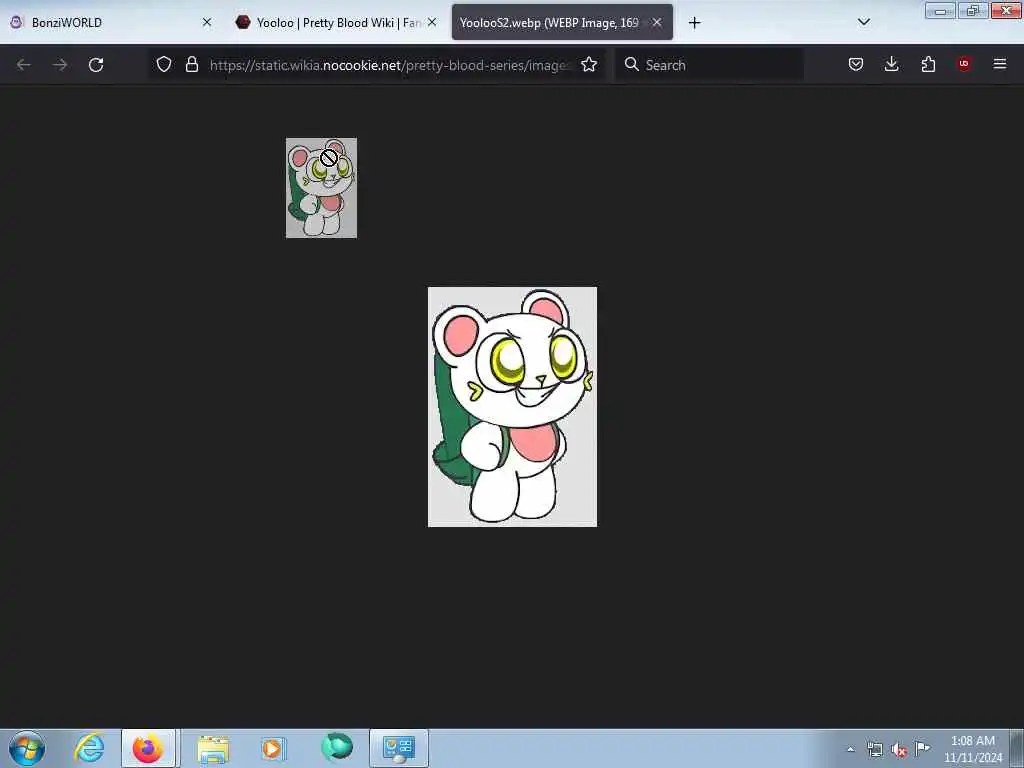Launch Windows Media Player from taskbar
The width and height of the screenshot is (1024, 768).
click(x=273, y=748)
